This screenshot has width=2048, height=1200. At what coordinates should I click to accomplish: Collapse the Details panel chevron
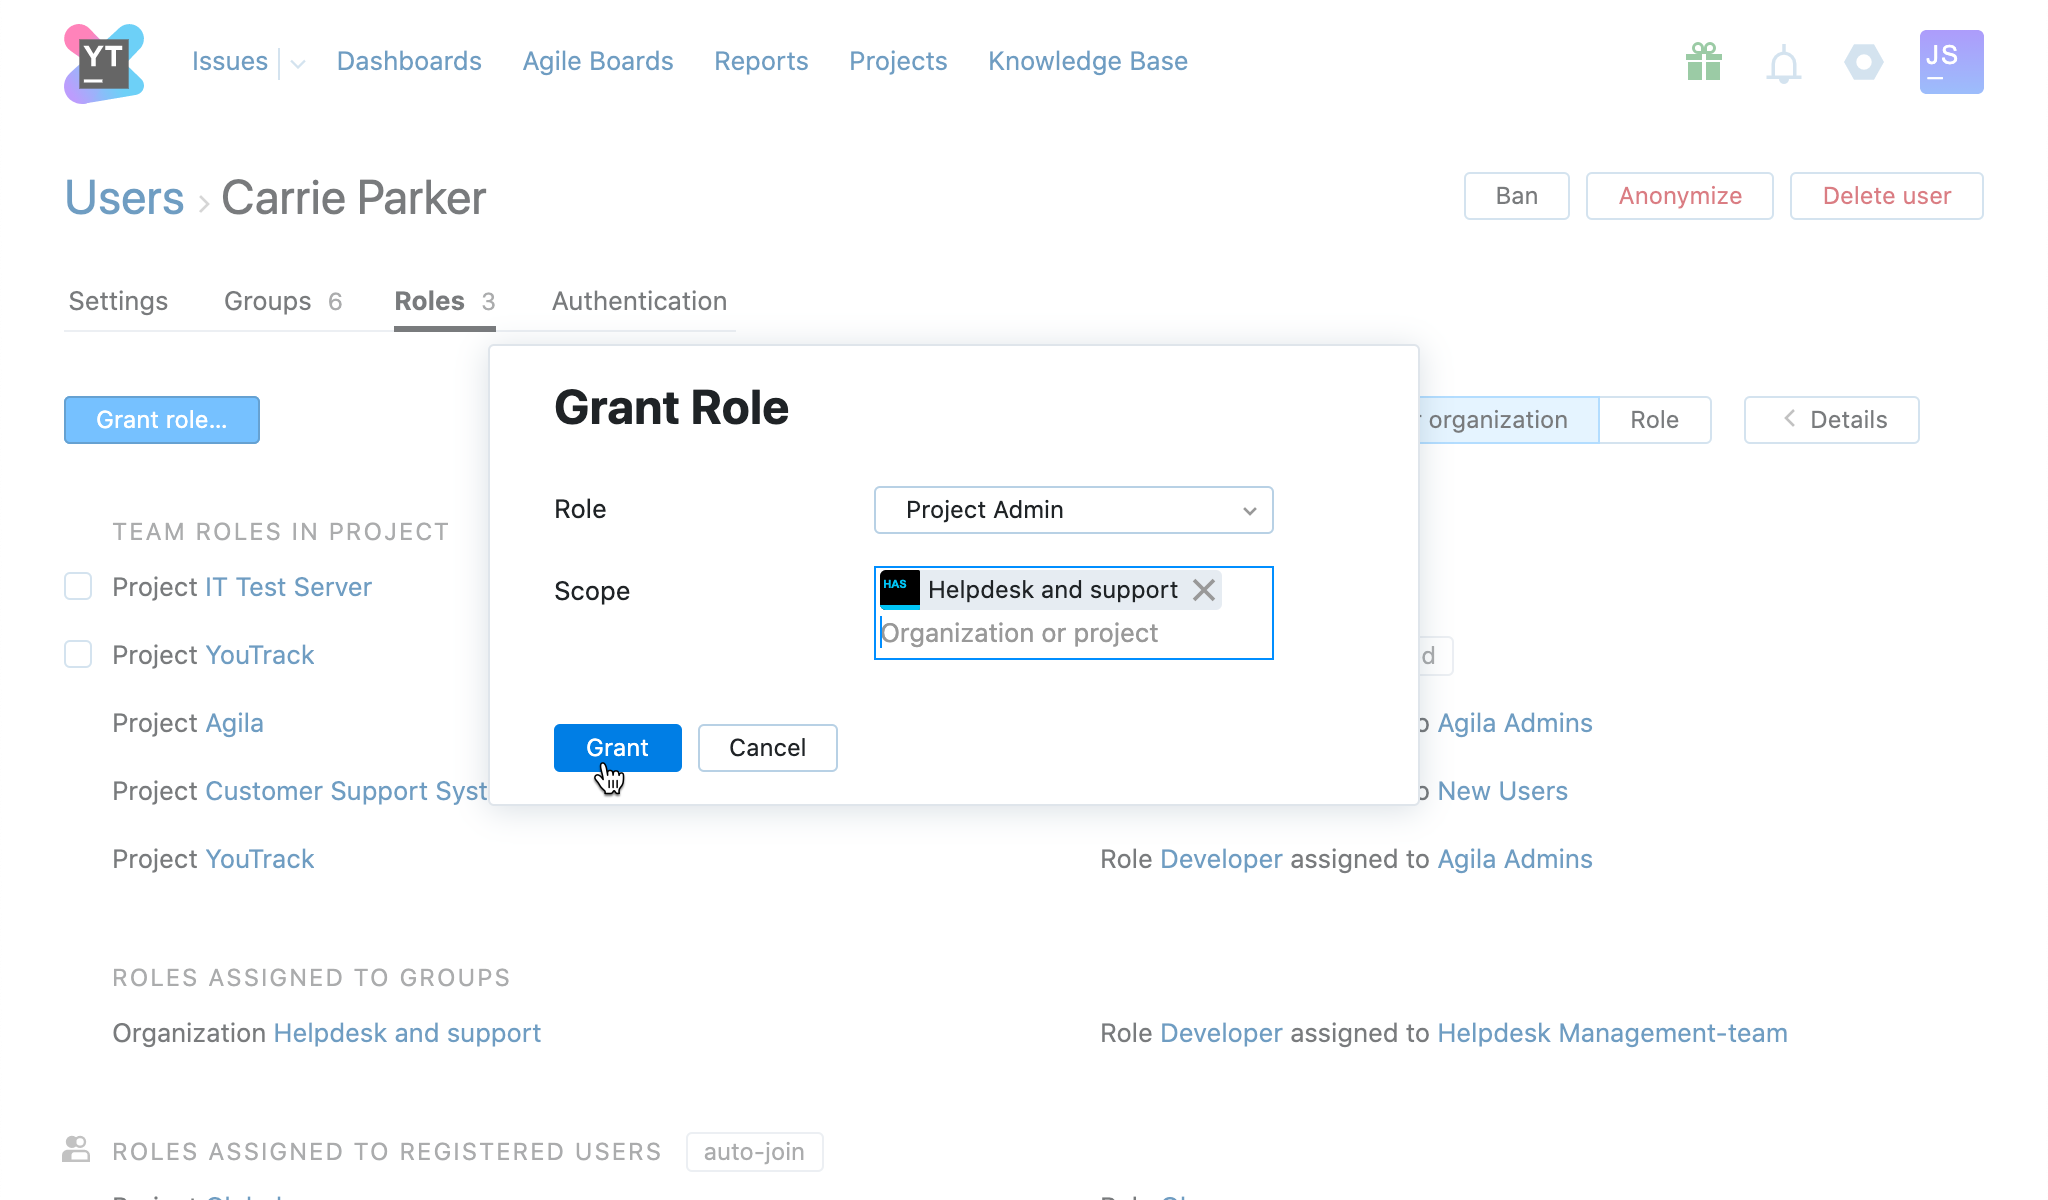coord(1789,419)
